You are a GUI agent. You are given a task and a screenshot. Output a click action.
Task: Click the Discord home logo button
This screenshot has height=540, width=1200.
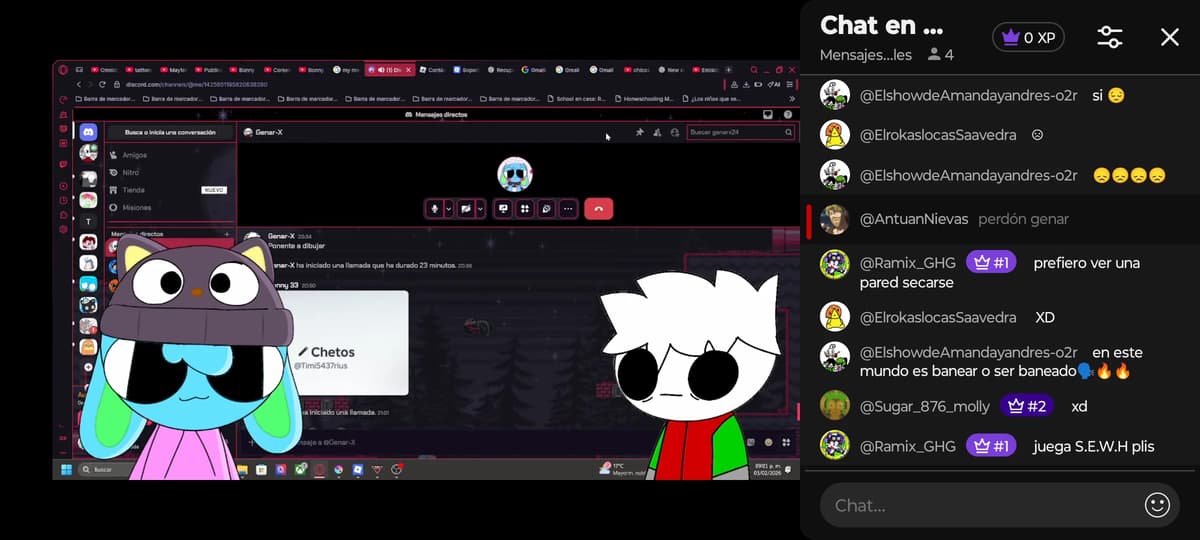coord(88,132)
